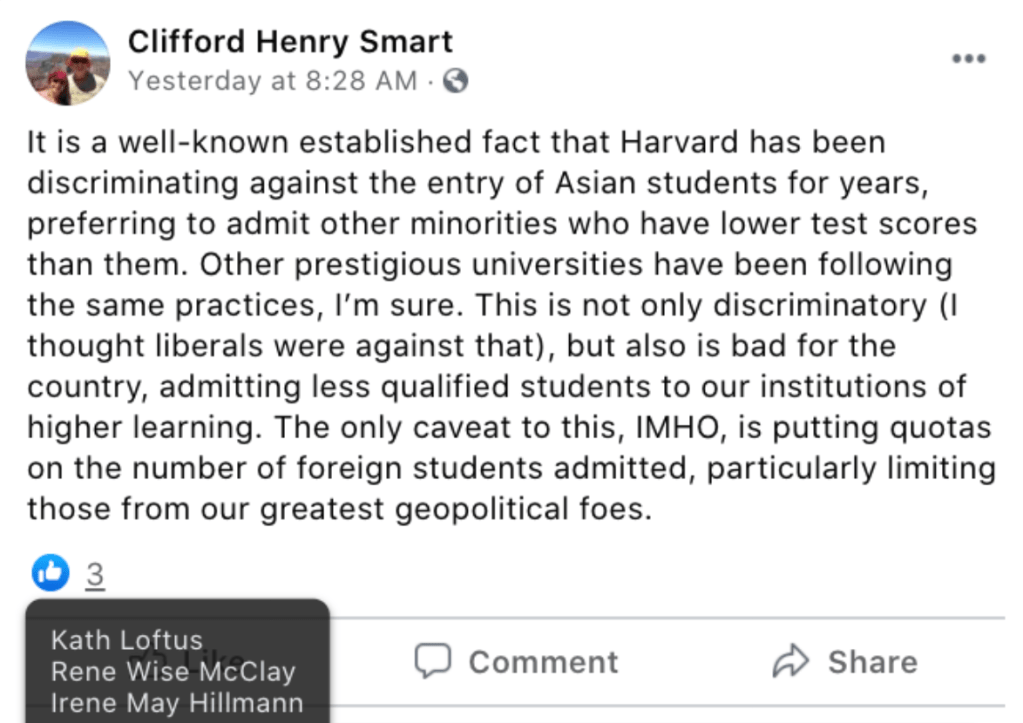
Task: Click the blue thumbs-up reaction icon
Action: (x=50, y=573)
